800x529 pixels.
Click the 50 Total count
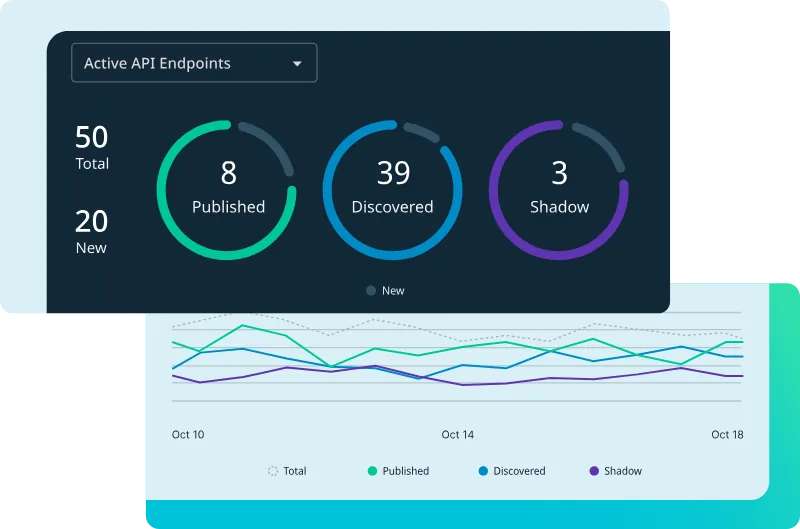click(92, 147)
